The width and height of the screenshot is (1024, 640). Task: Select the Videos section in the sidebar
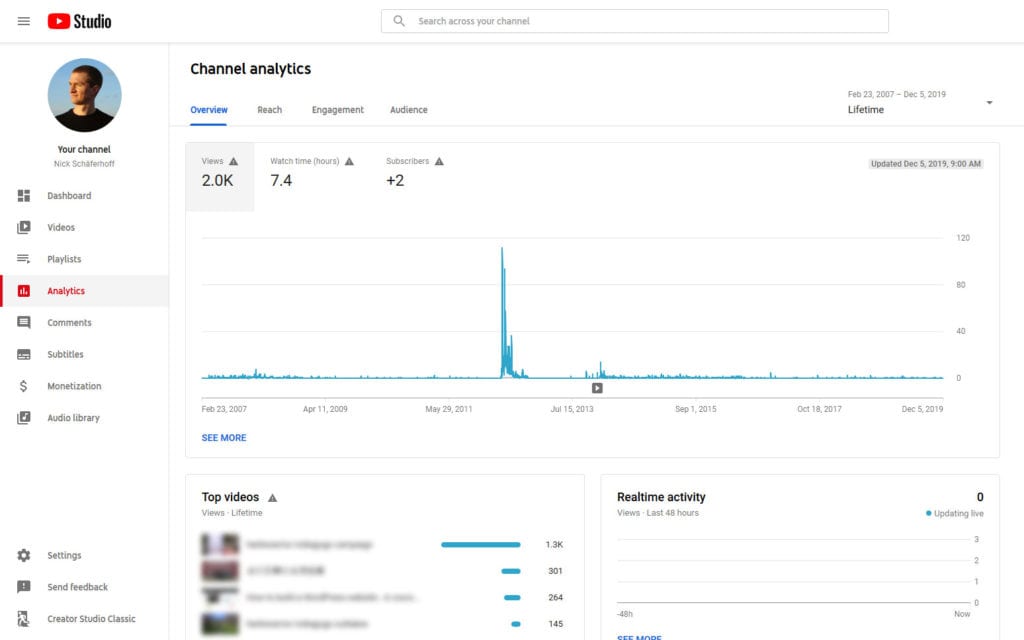(x=60, y=227)
